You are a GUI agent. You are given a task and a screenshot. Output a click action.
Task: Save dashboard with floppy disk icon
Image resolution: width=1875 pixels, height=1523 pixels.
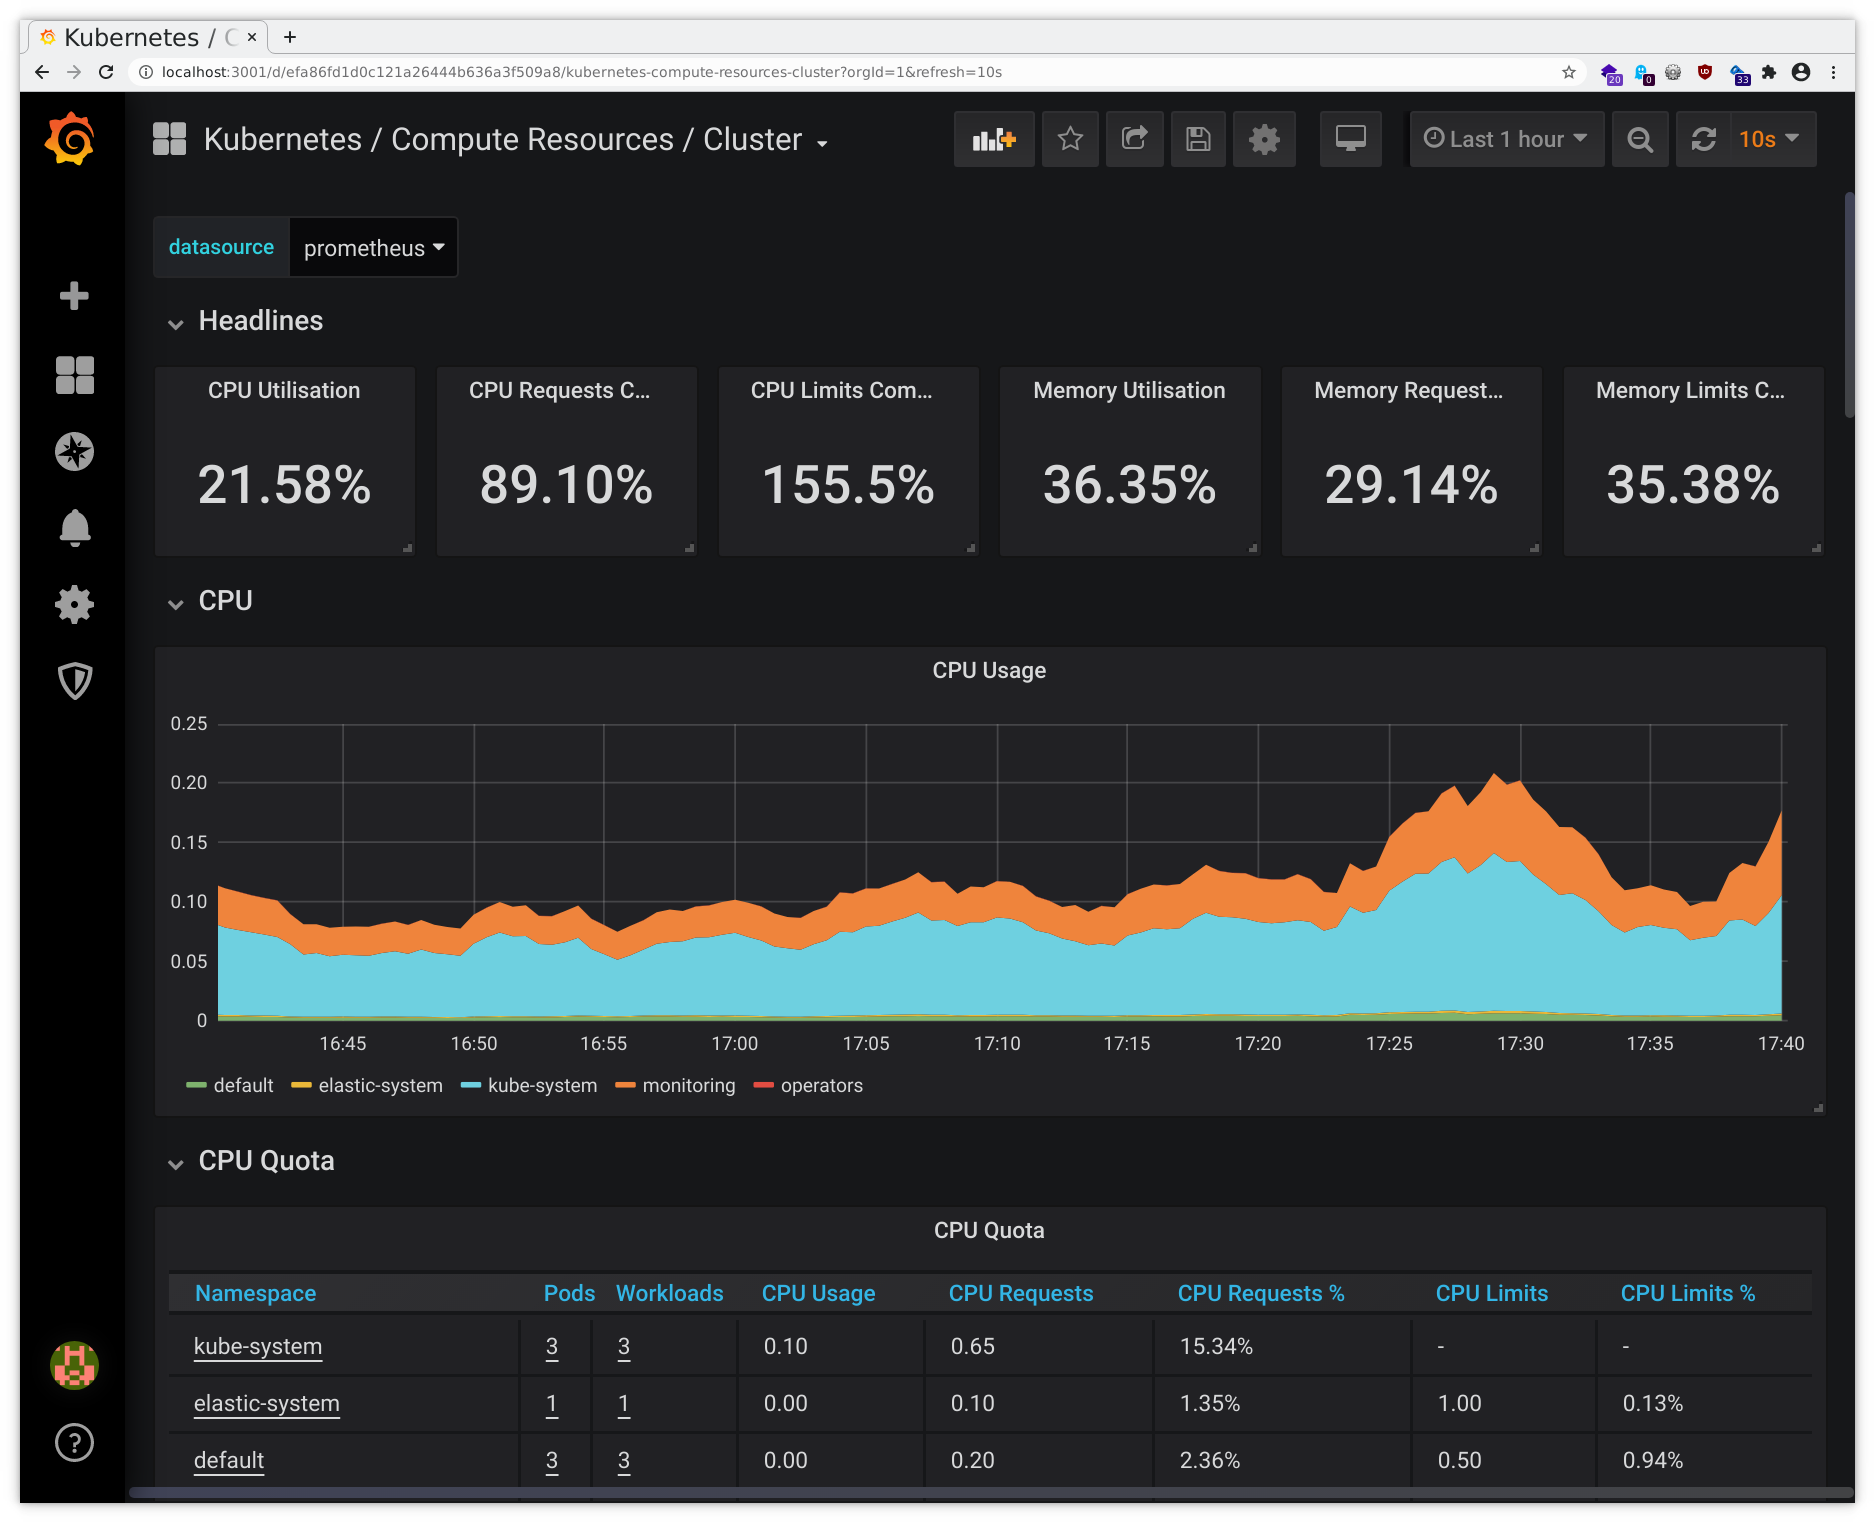tap(1198, 139)
